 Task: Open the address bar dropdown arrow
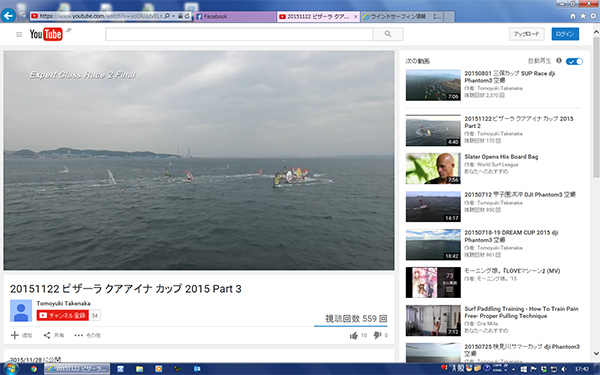(x=173, y=16)
